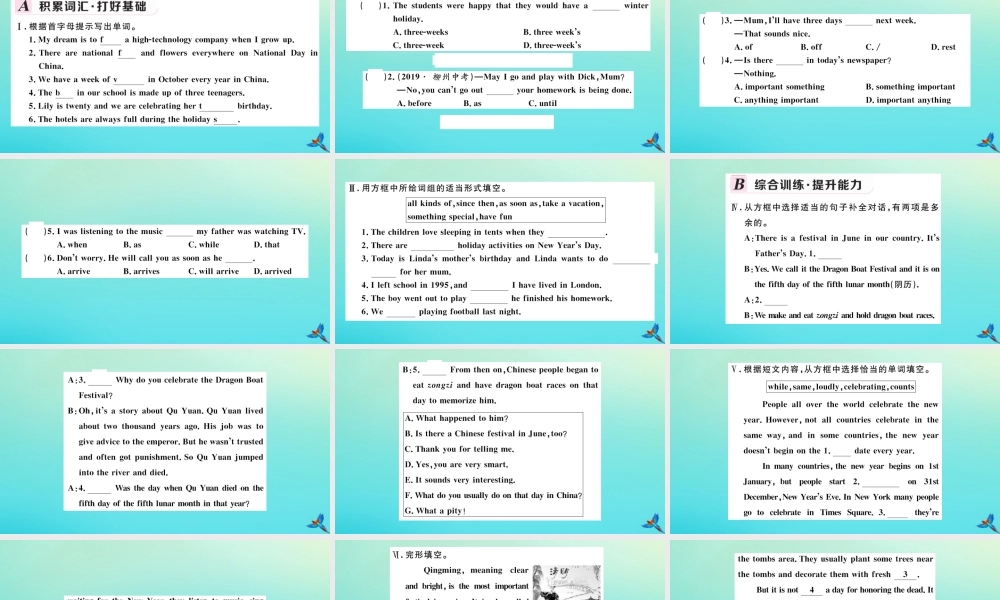Open the slide with questions 5 and 6
Image resolution: width=1000 pixels, height=600 pixels.
tap(165, 251)
